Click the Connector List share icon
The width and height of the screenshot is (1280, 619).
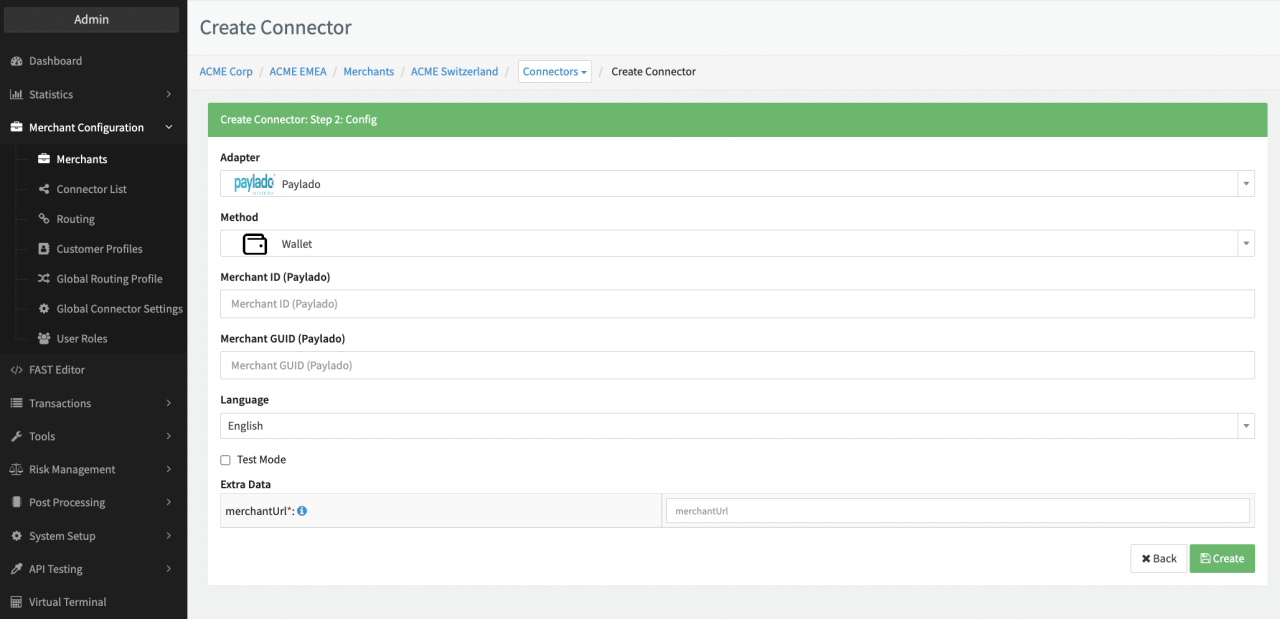tap(44, 189)
